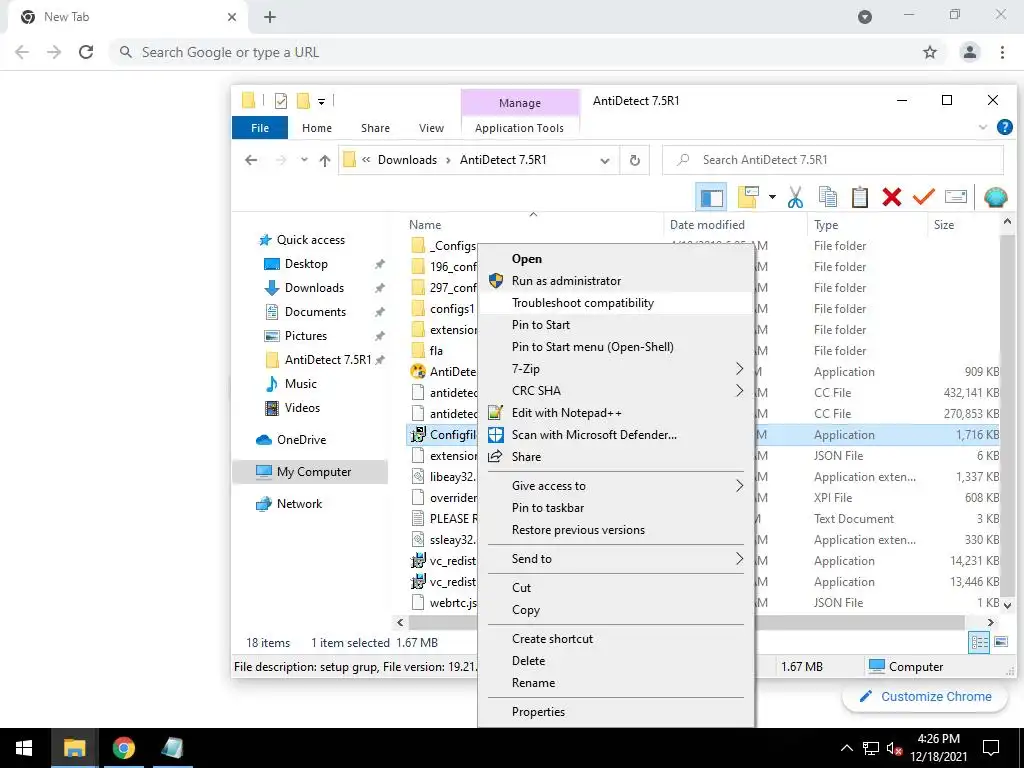This screenshot has height=768, width=1024.
Task: Click the red X Delete toolbar icon
Action: 891,197
